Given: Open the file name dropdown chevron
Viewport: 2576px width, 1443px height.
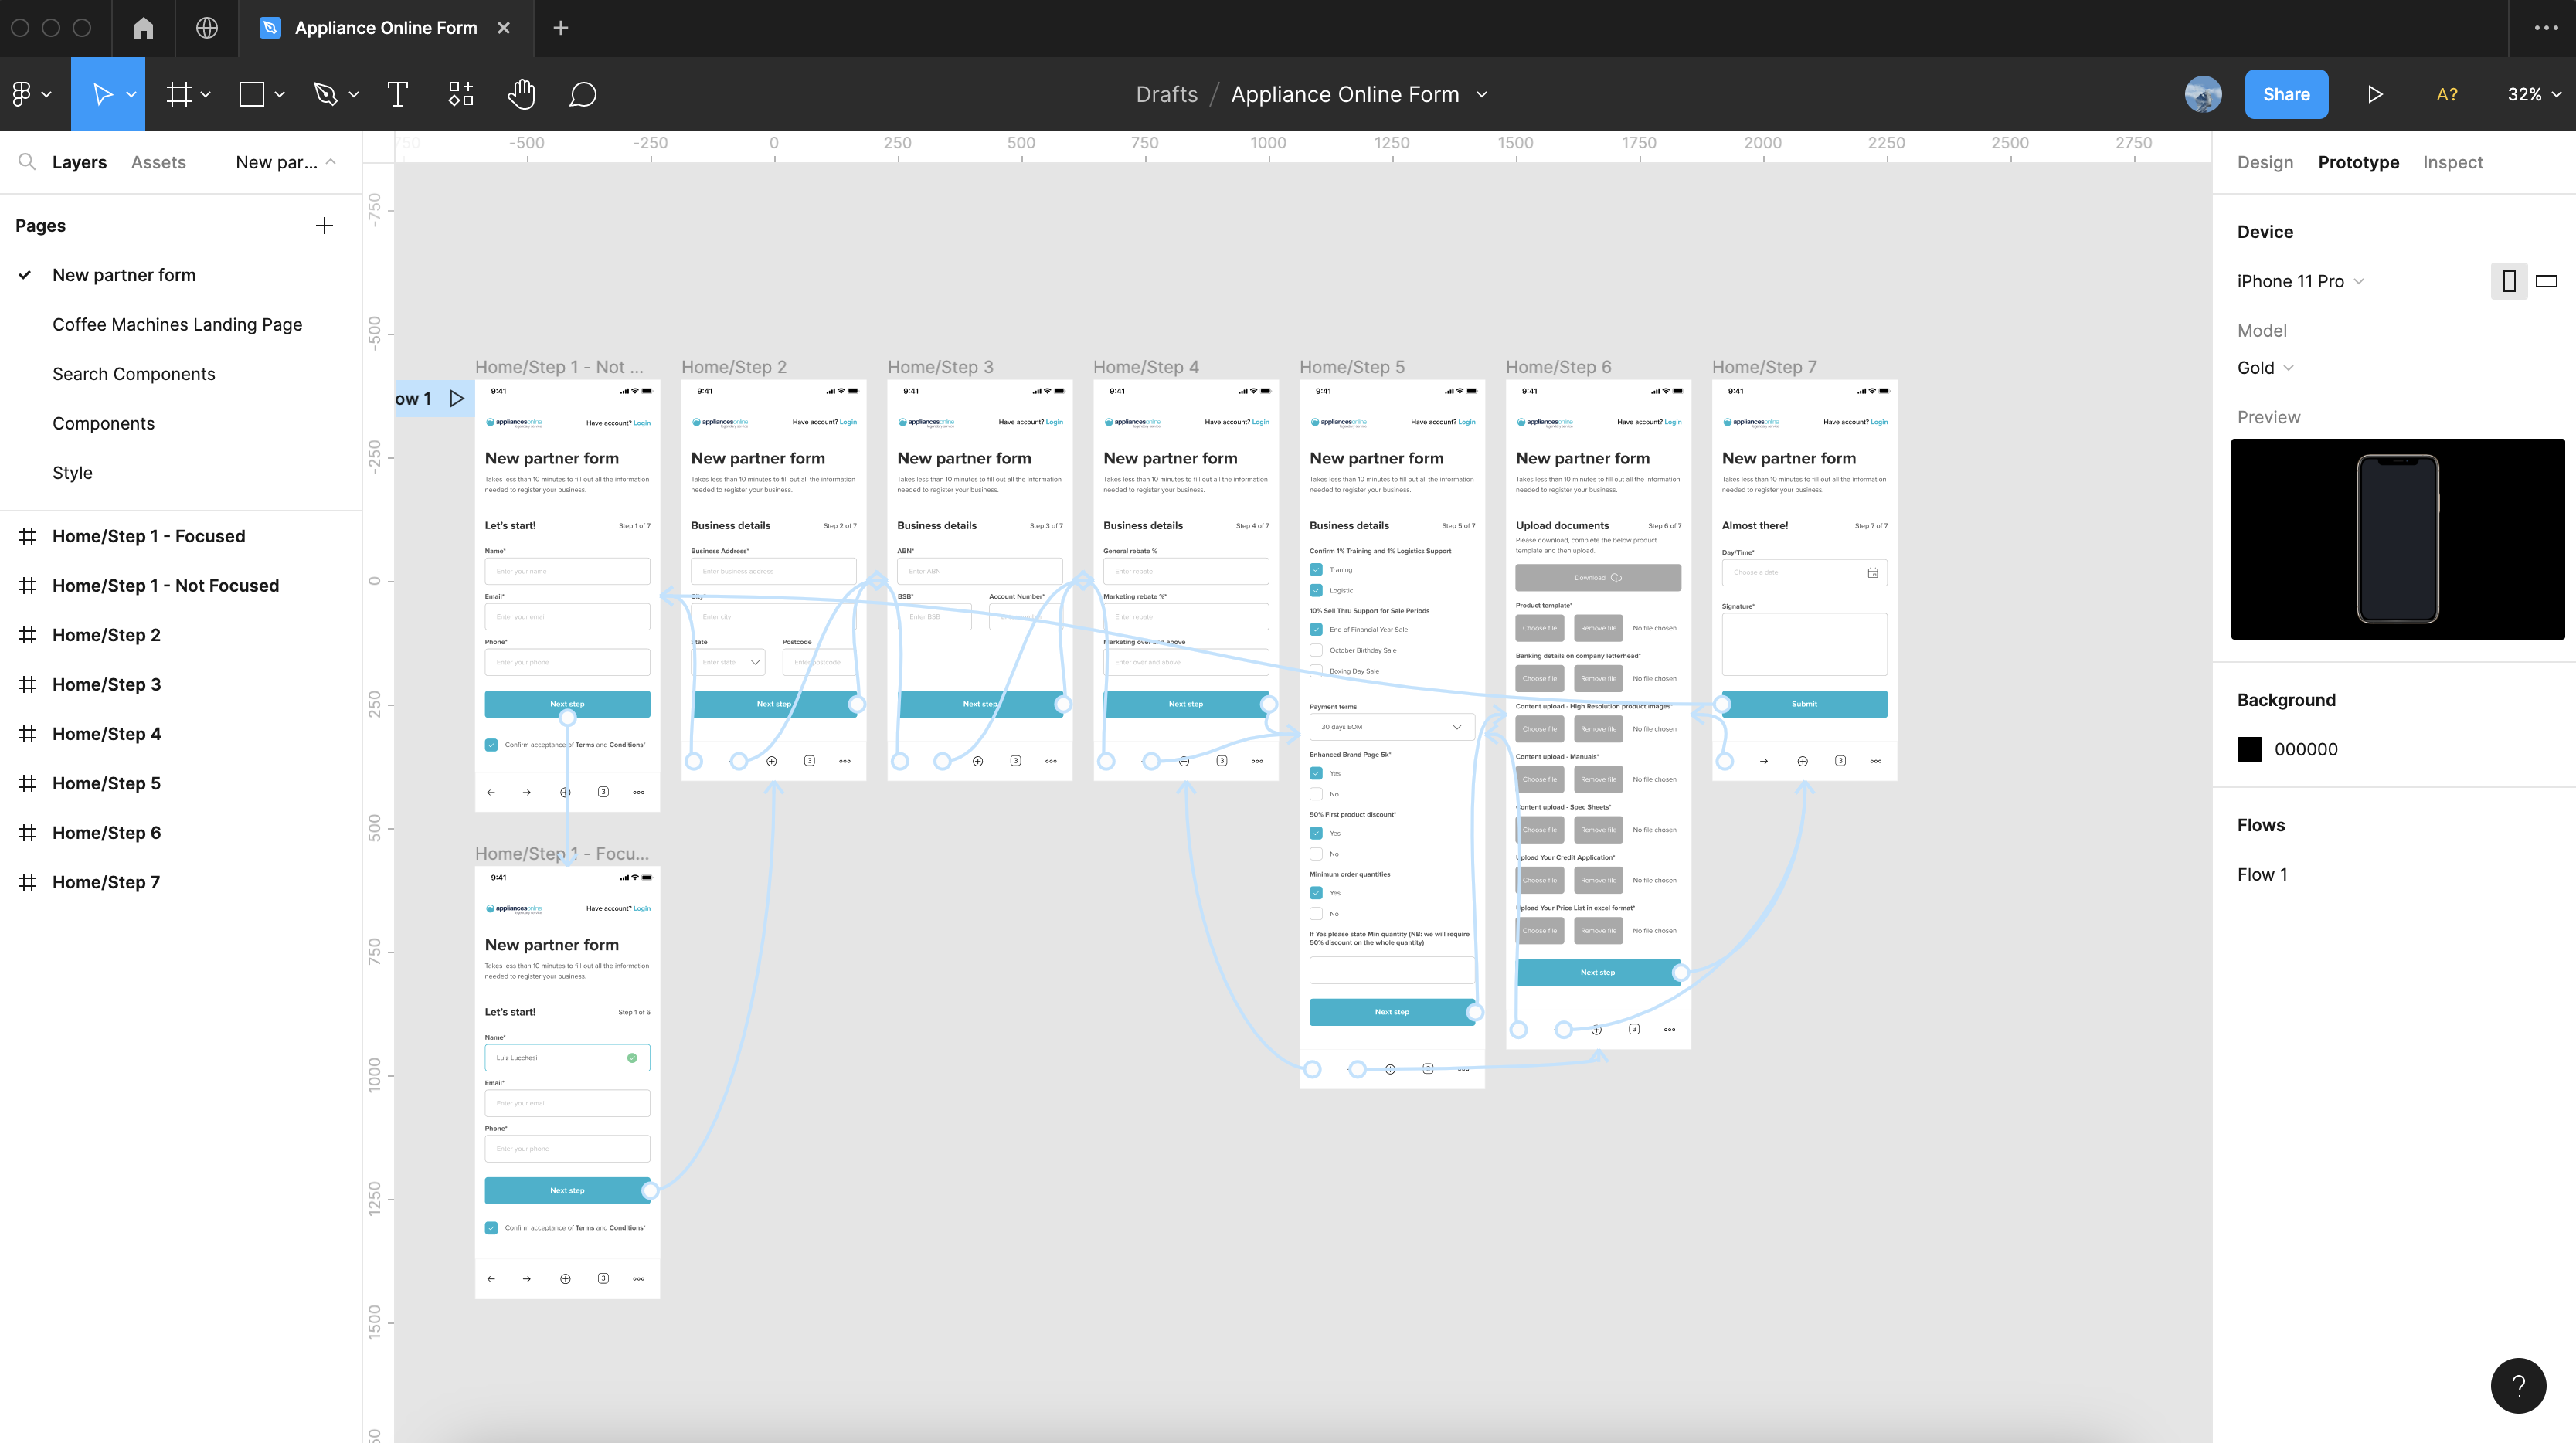Looking at the screenshot, I should point(1482,94).
